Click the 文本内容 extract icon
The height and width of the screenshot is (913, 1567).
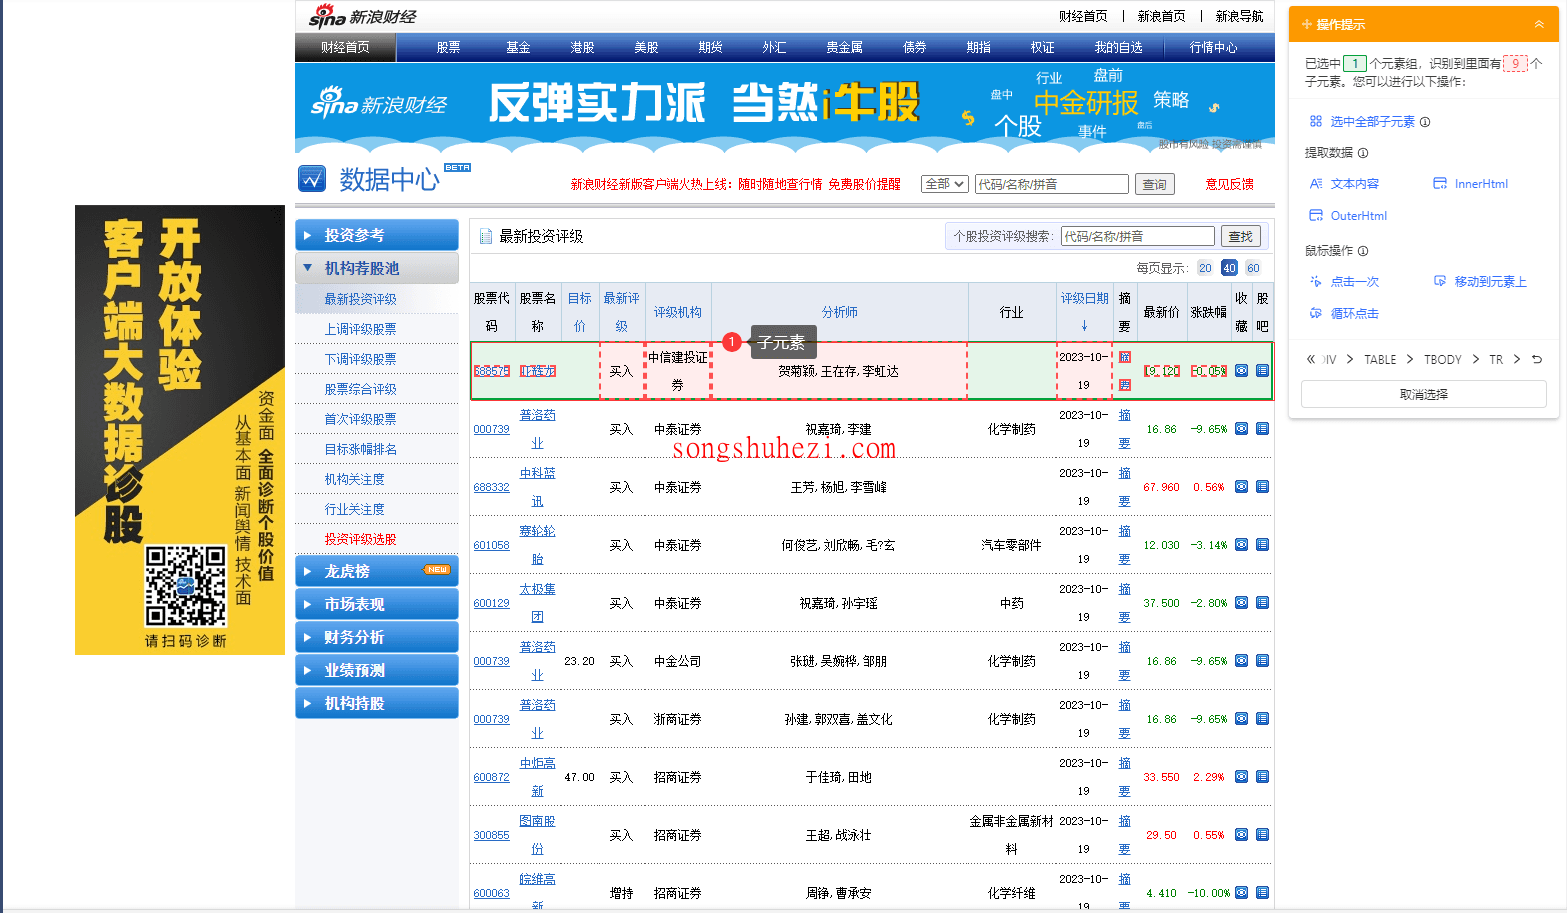[1316, 183]
